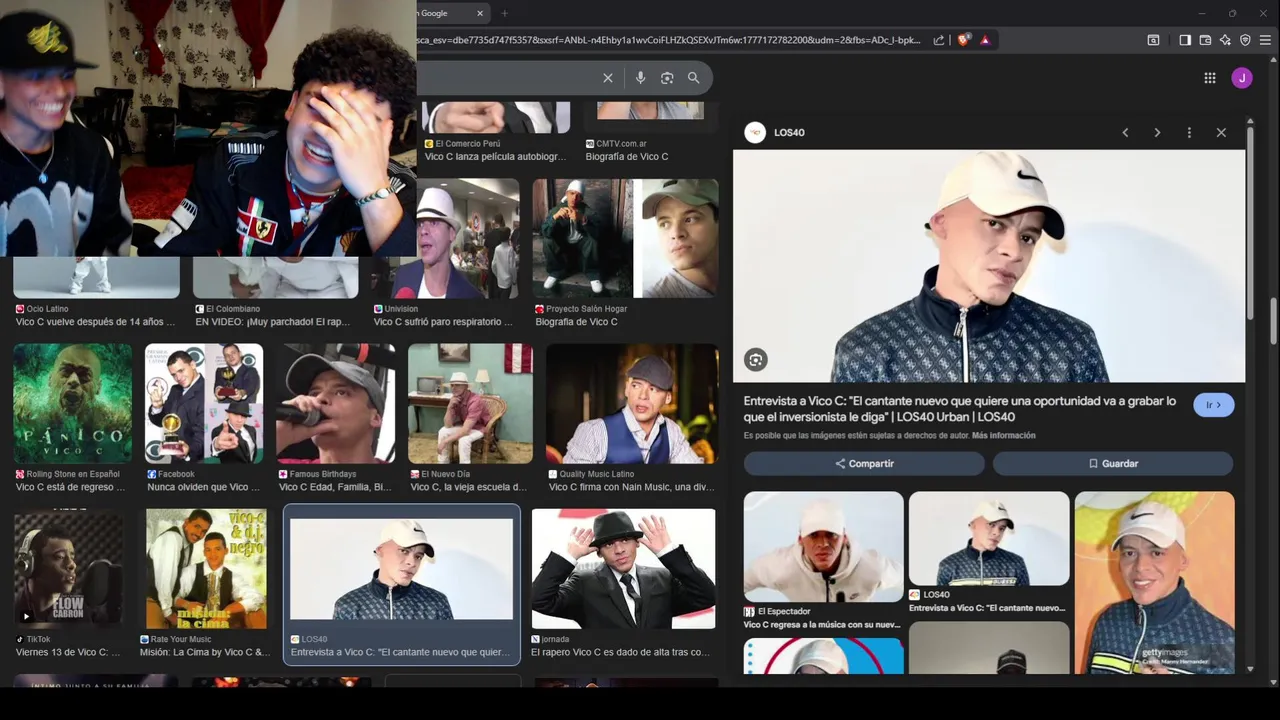
Task: Click 'Vico C regresa a la música' caption
Action: tap(822, 625)
